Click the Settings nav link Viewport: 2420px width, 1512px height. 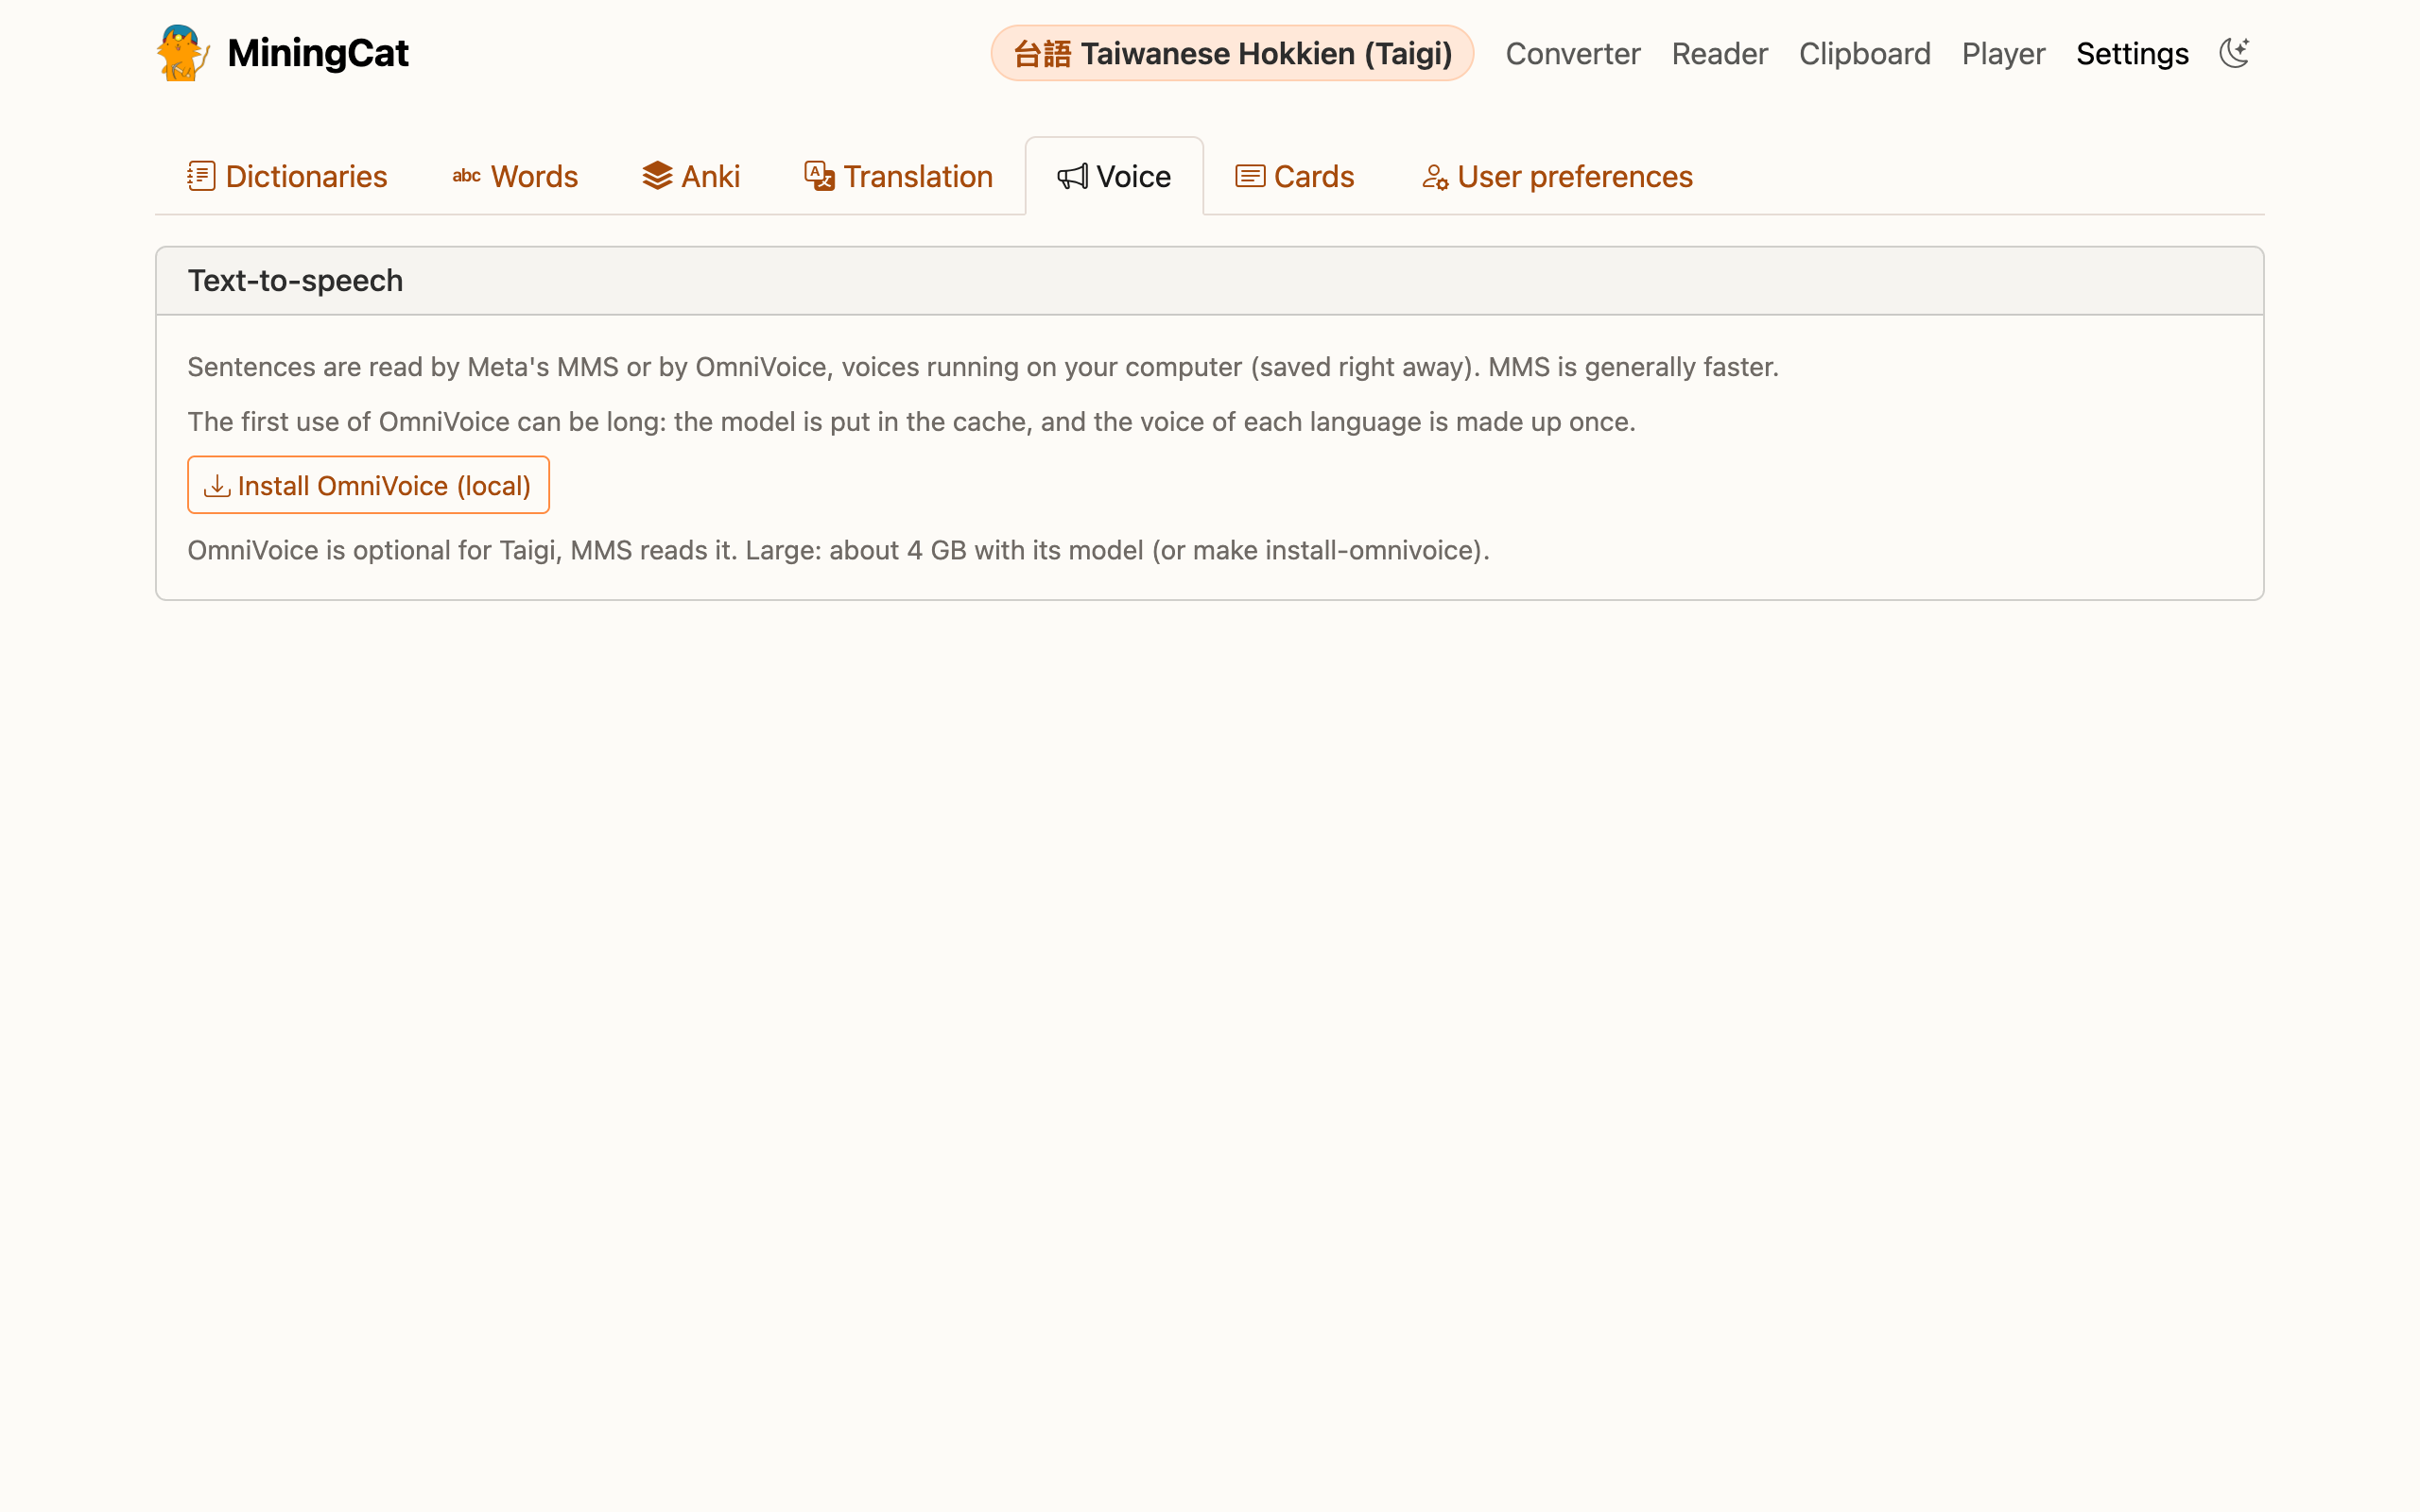pos(2132,53)
